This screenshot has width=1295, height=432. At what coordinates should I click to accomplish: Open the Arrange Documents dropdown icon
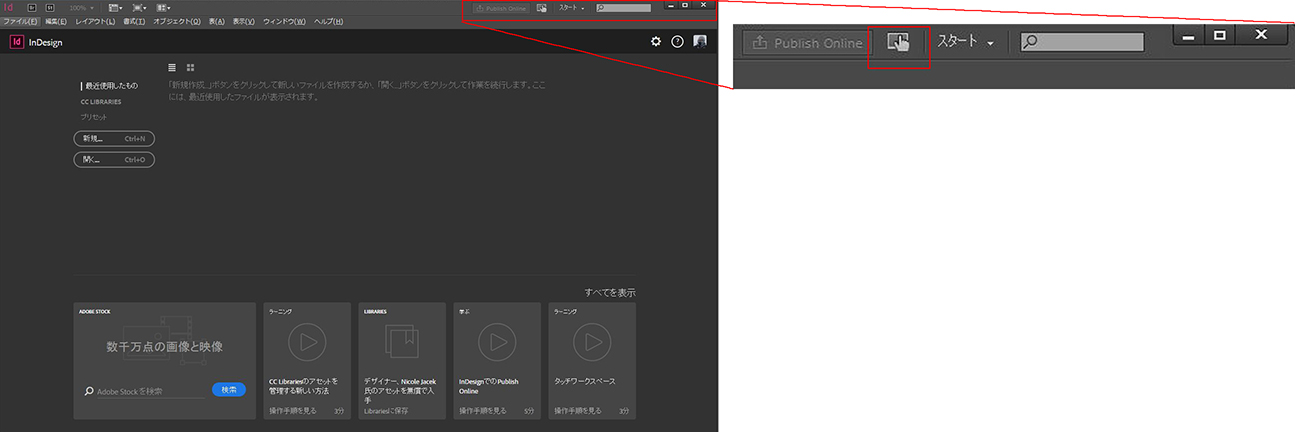pos(162,7)
